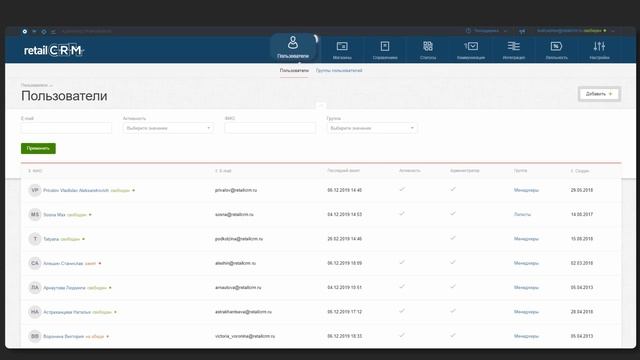This screenshot has height=360, width=640.
Task: Open Воронина Виктория user profile
Action: (x=64, y=337)
